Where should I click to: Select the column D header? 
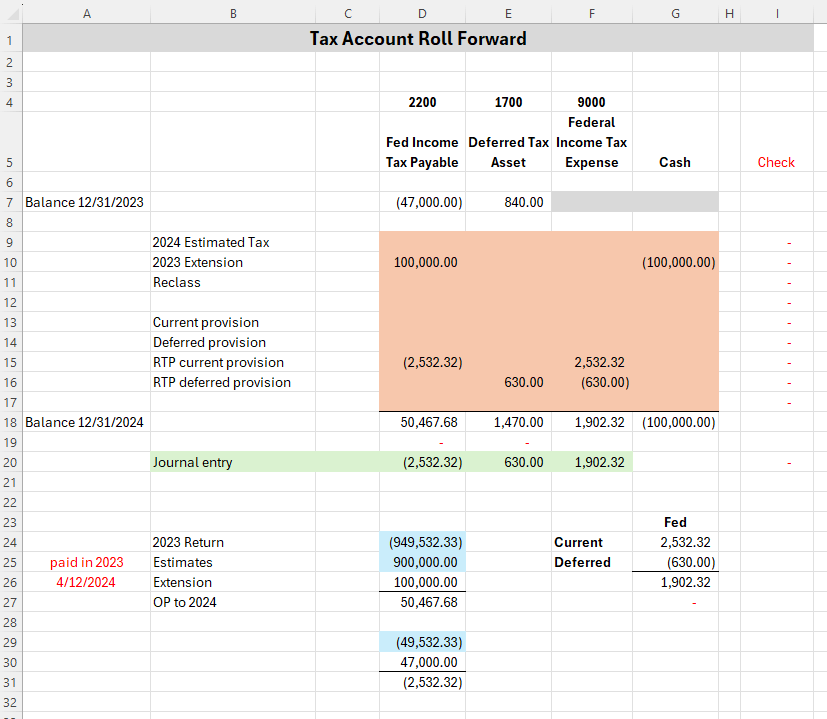coord(421,11)
